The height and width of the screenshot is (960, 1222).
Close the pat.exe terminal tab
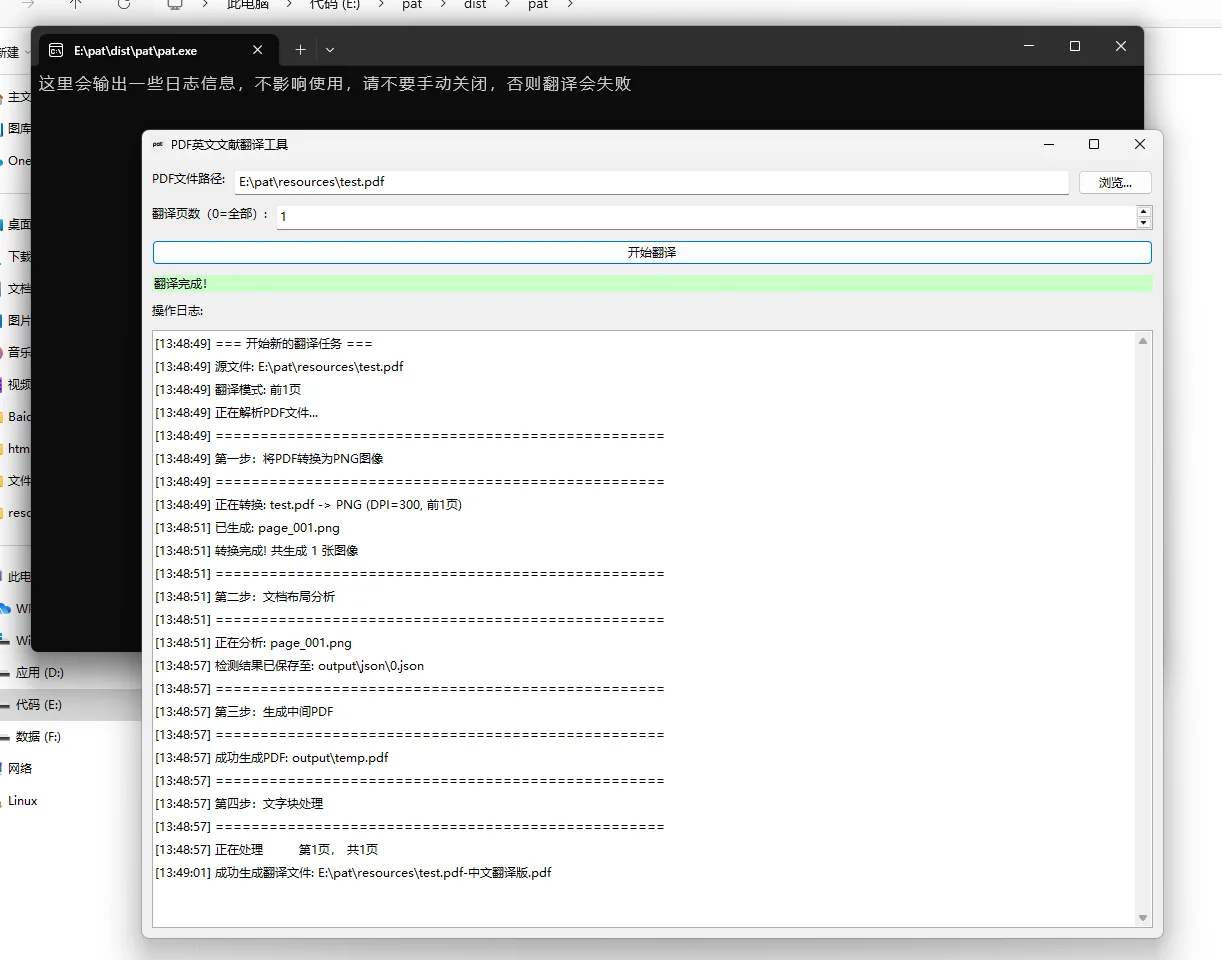pyautogui.click(x=258, y=50)
